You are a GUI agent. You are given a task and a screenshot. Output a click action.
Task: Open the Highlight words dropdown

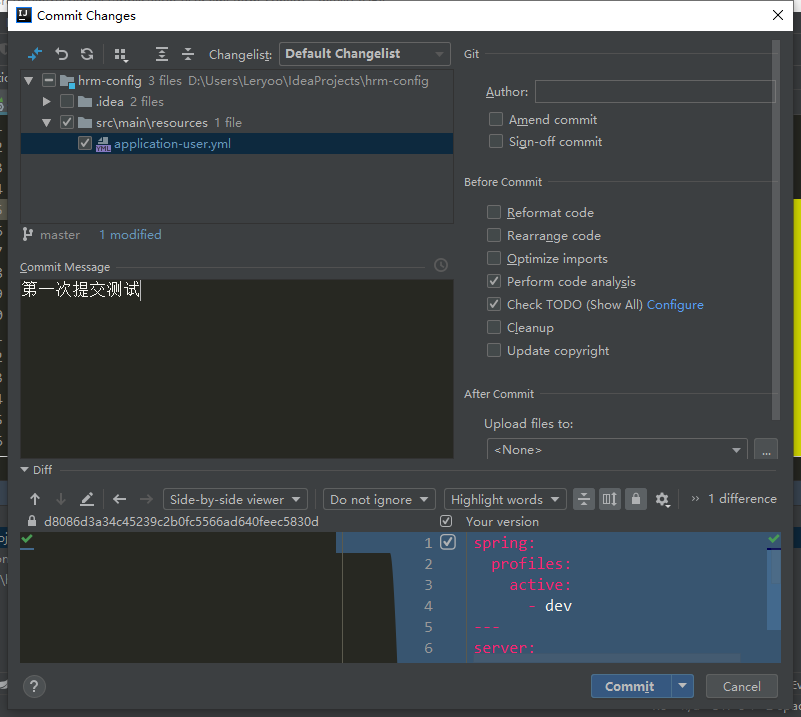click(x=505, y=499)
